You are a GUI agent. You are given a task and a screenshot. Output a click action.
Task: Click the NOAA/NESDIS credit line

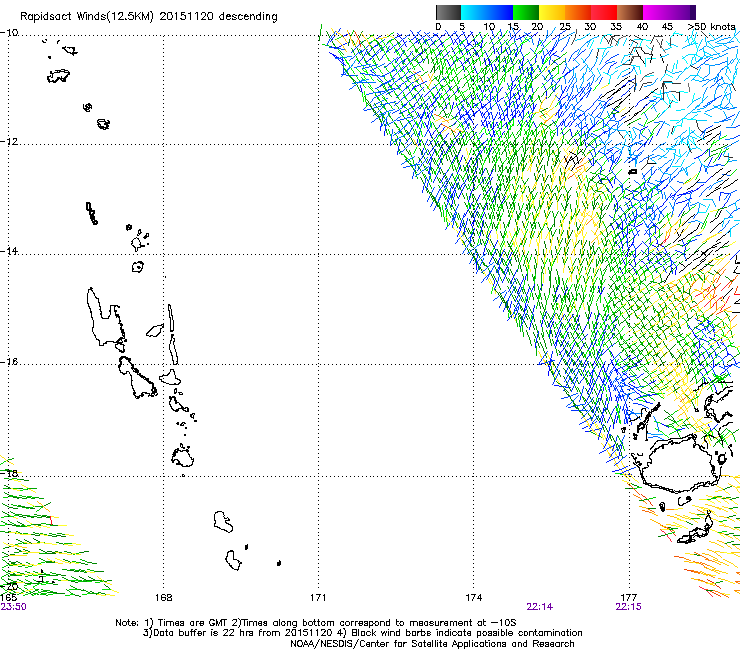(432, 644)
